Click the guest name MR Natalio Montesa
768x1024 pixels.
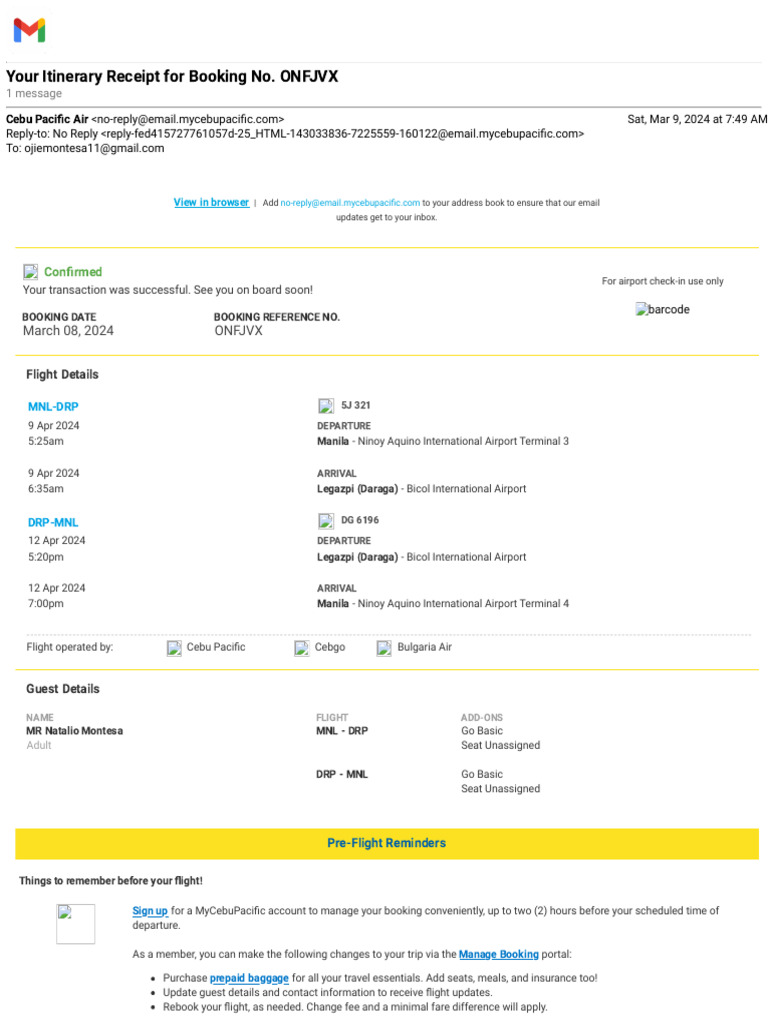point(75,731)
